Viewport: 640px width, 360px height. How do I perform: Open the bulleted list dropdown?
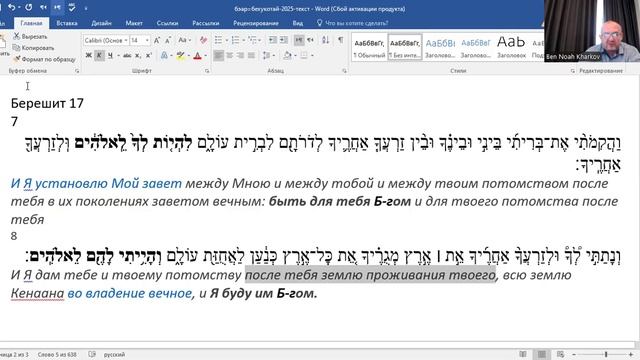click(x=226, y=40)
